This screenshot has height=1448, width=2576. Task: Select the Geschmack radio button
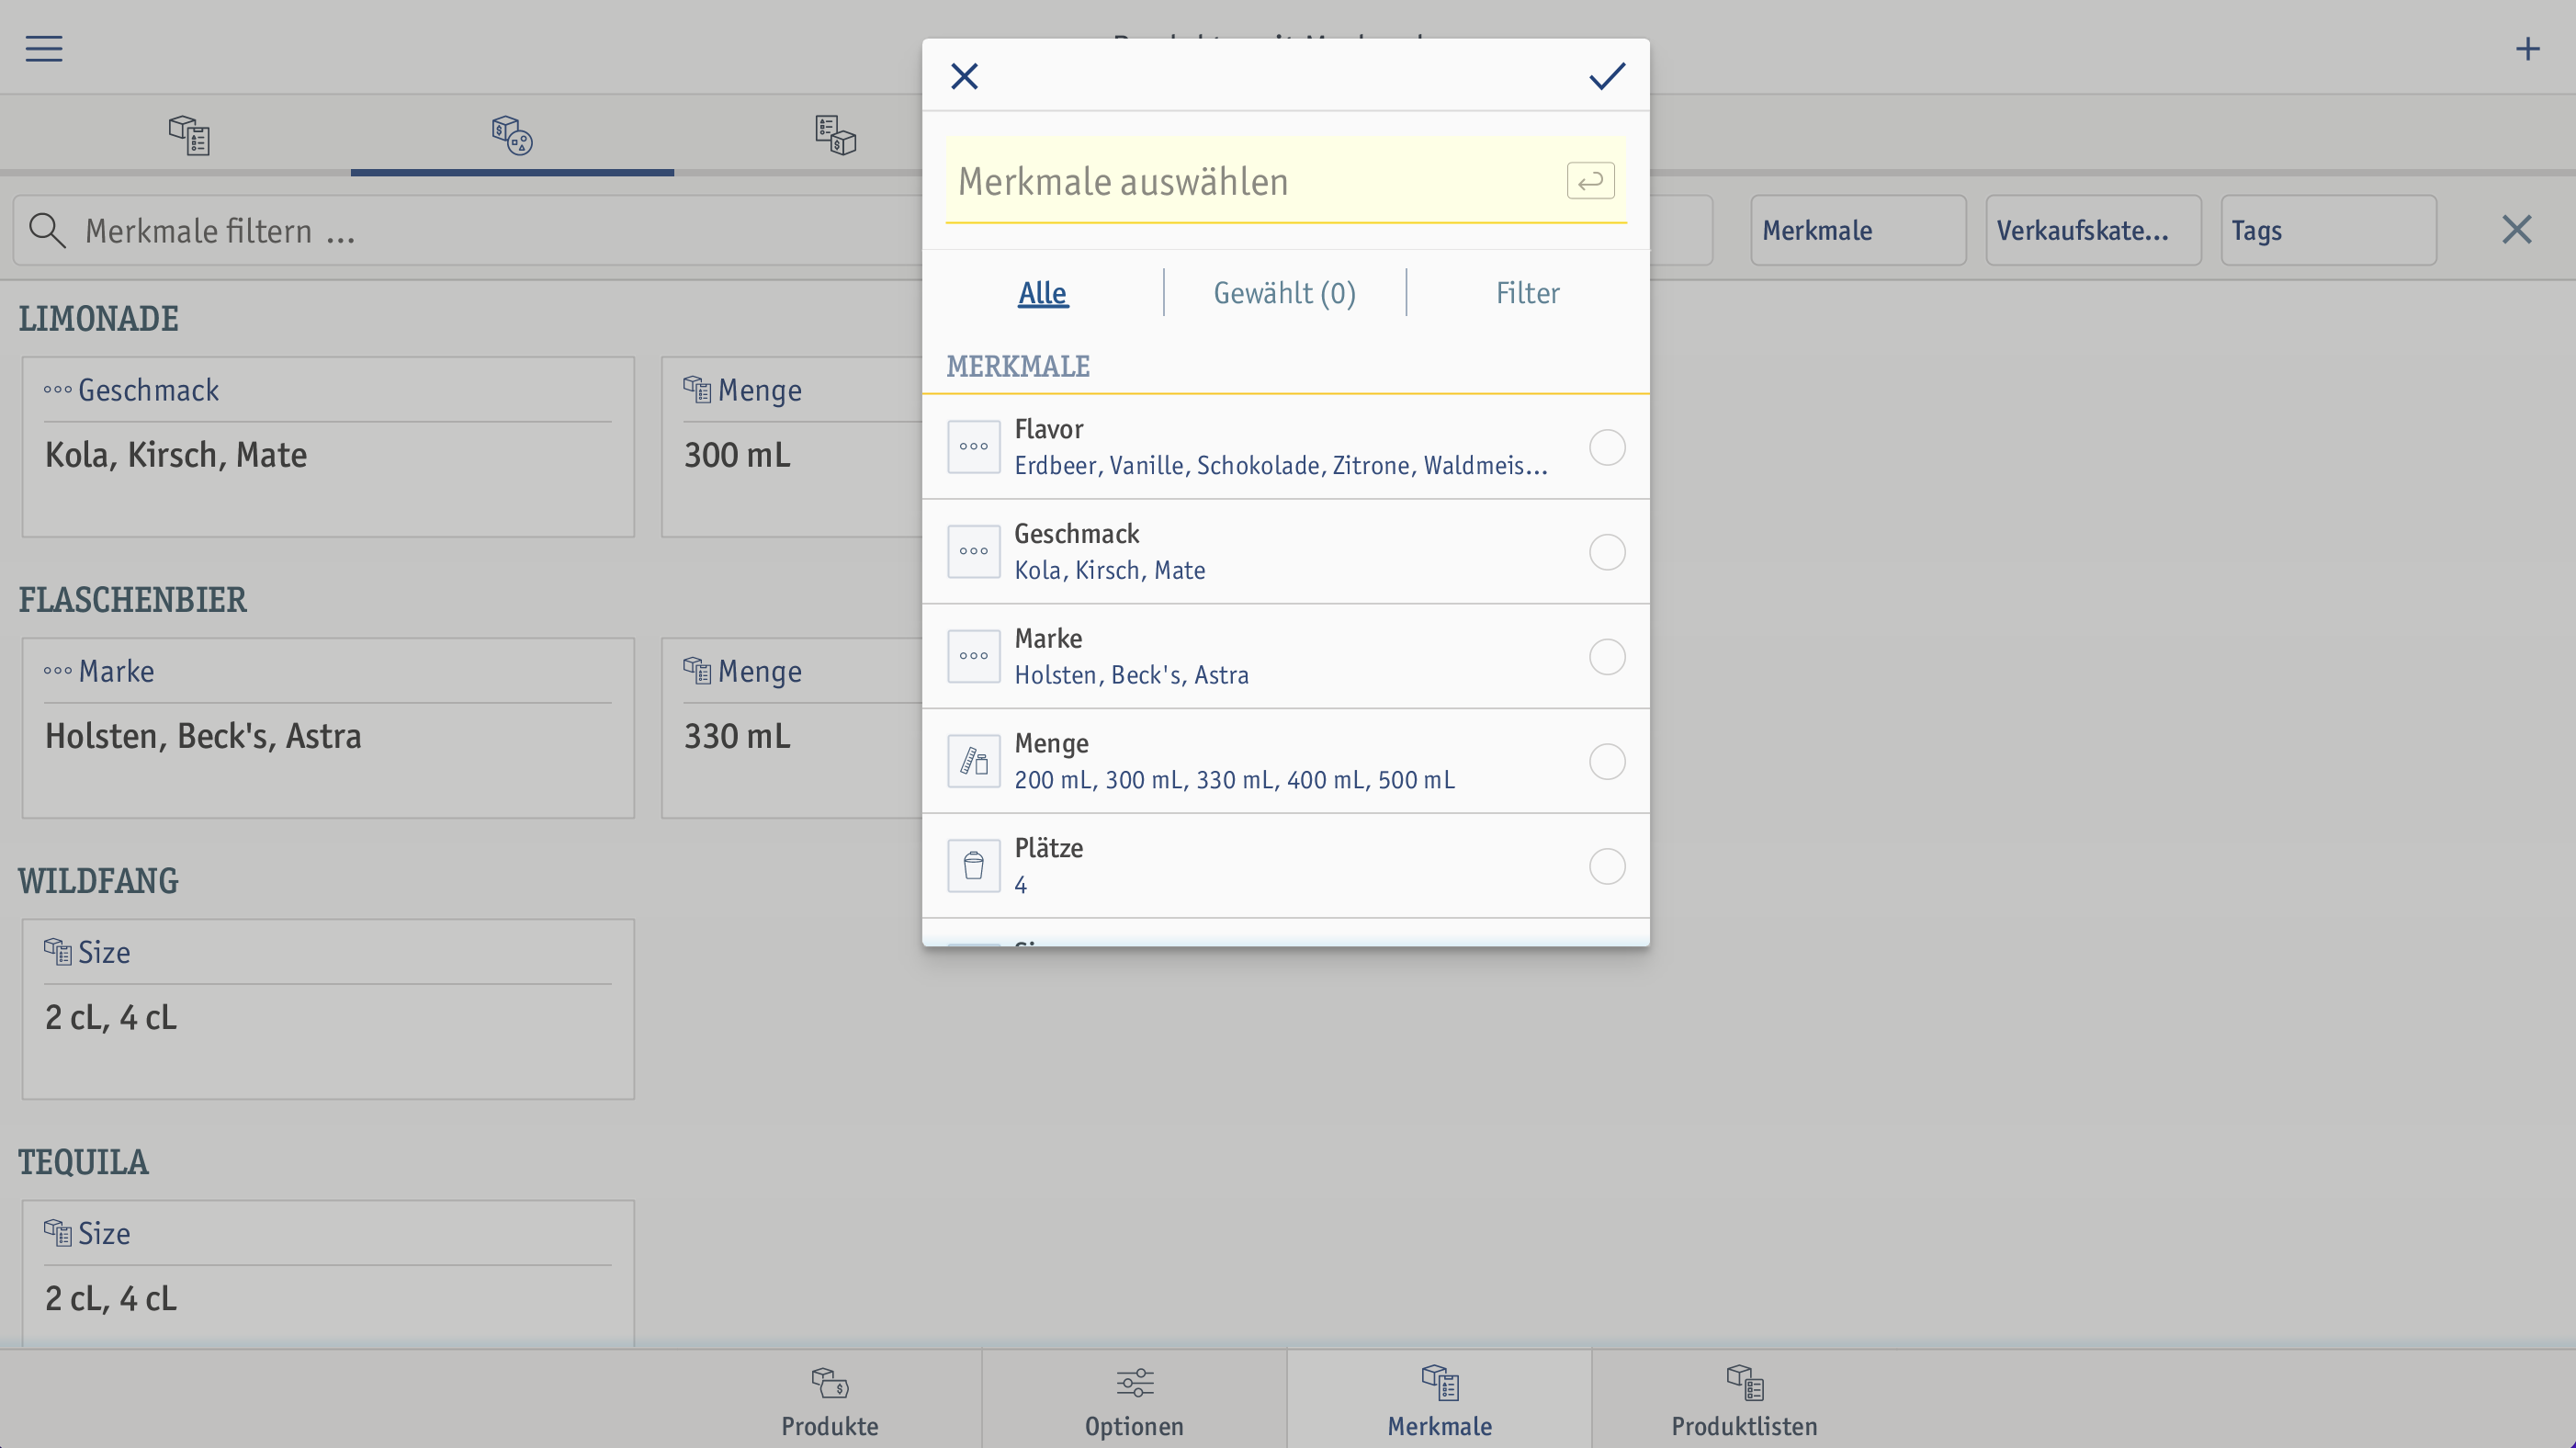coord(1607,552)
